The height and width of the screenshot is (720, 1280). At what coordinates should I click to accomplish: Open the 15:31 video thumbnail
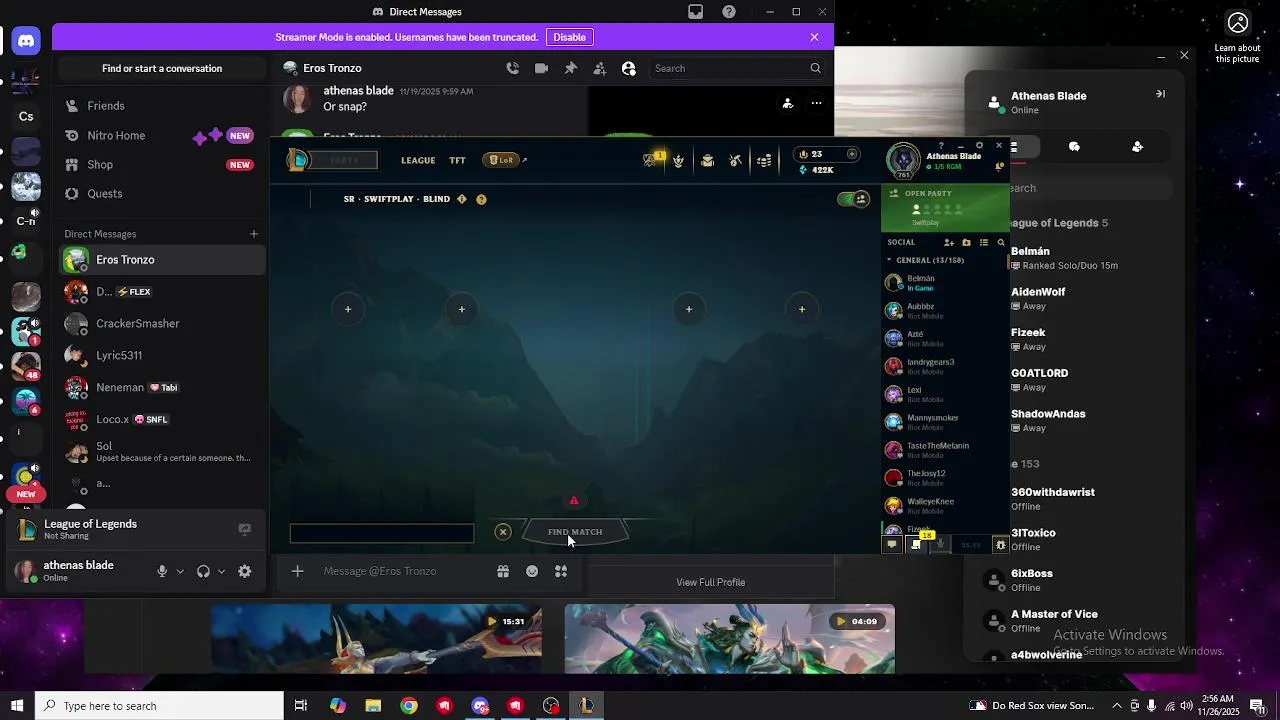(377, 640)
